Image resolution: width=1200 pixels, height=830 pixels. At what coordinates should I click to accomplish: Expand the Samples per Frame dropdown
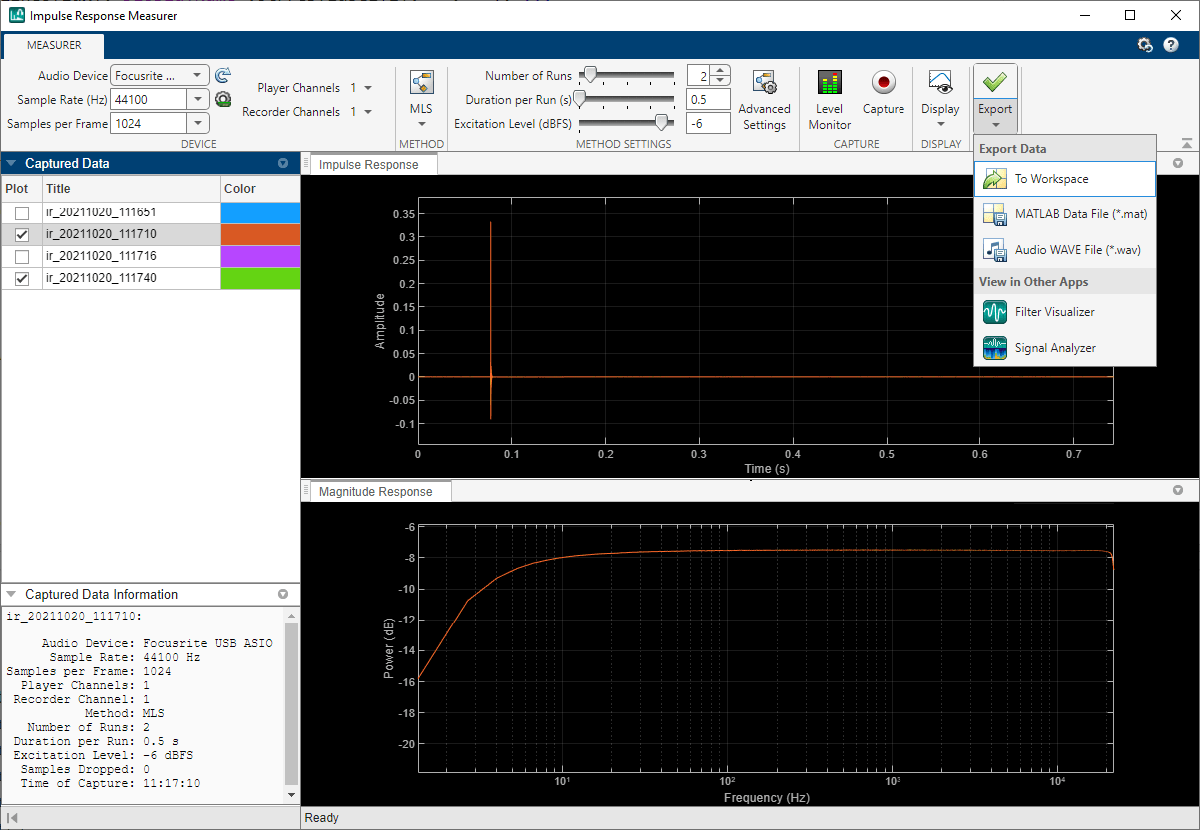click(198, 123)
